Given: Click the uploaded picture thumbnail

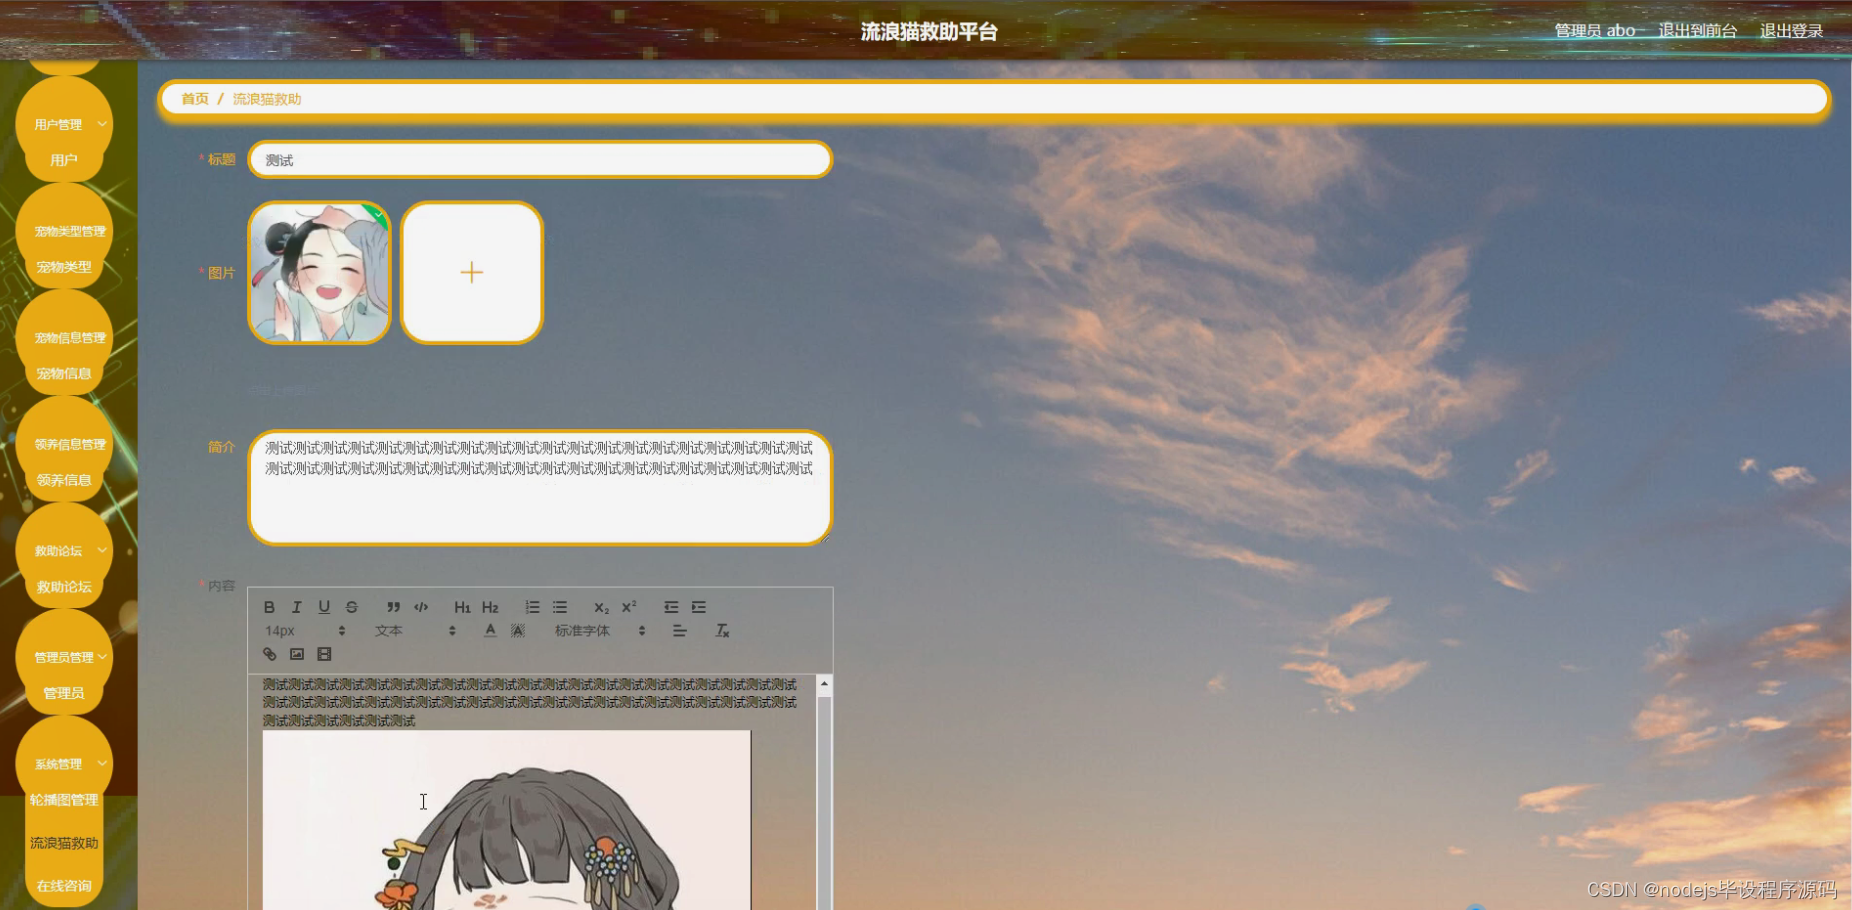Looking at the screenshot, I should (x=319, y=273).
